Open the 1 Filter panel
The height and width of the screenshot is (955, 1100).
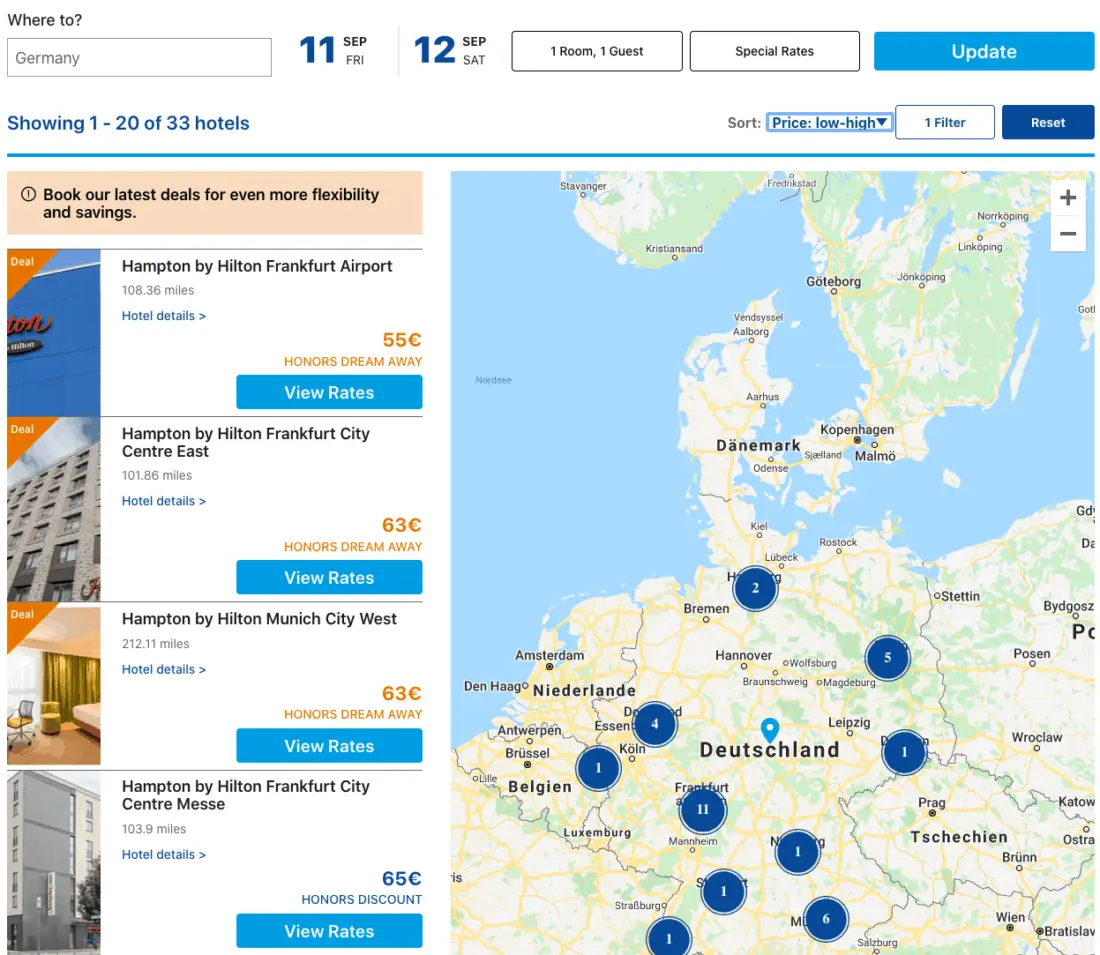point(944,122)
